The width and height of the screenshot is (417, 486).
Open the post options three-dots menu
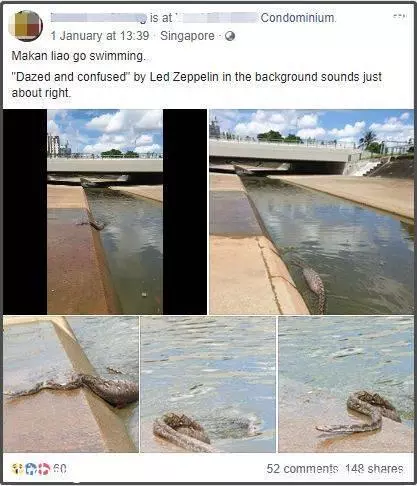click(400, 16)
